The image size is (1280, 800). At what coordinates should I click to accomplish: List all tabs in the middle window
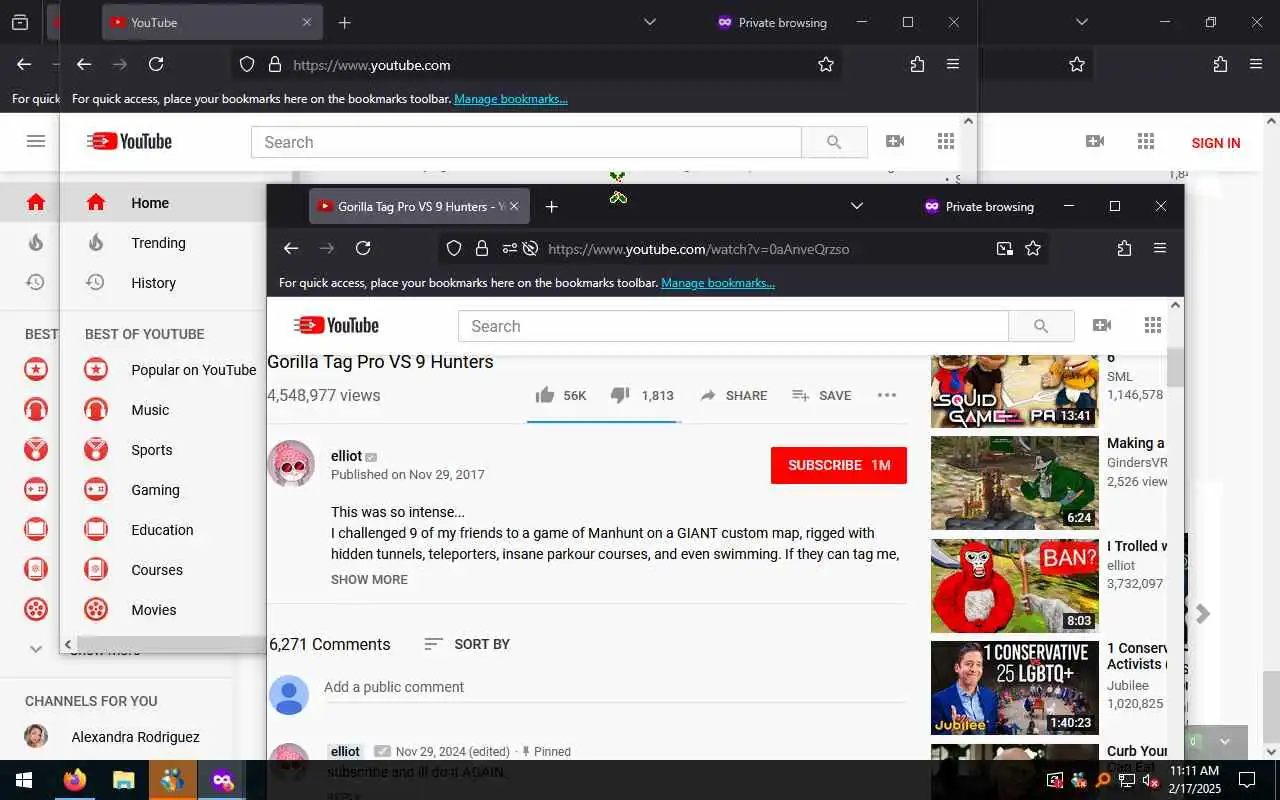[x=650, y=22]
